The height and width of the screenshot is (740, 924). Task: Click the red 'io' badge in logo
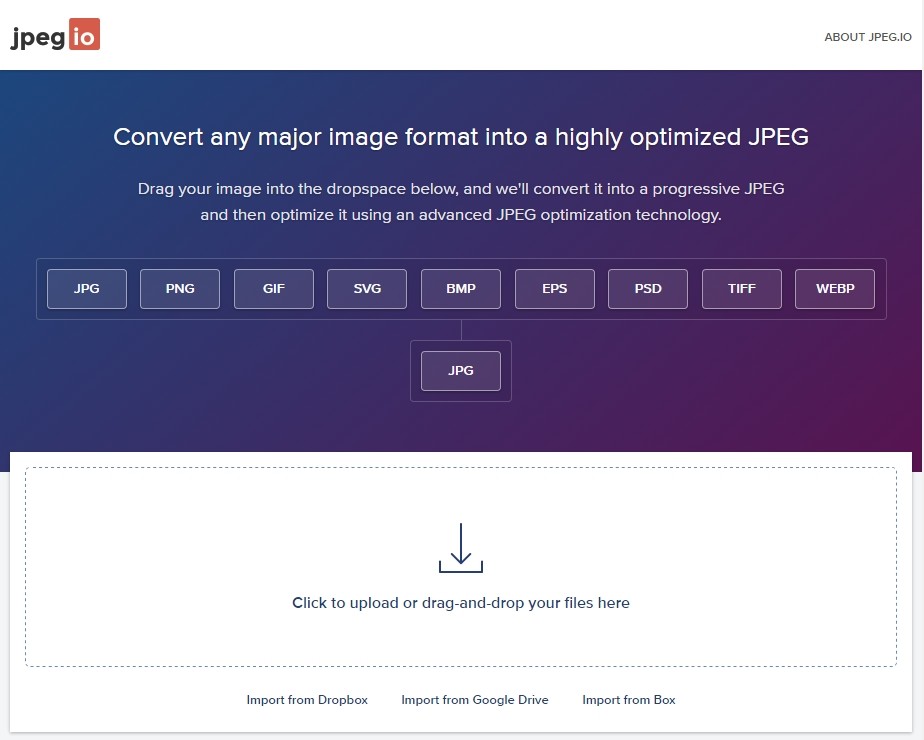click(84, 34)
